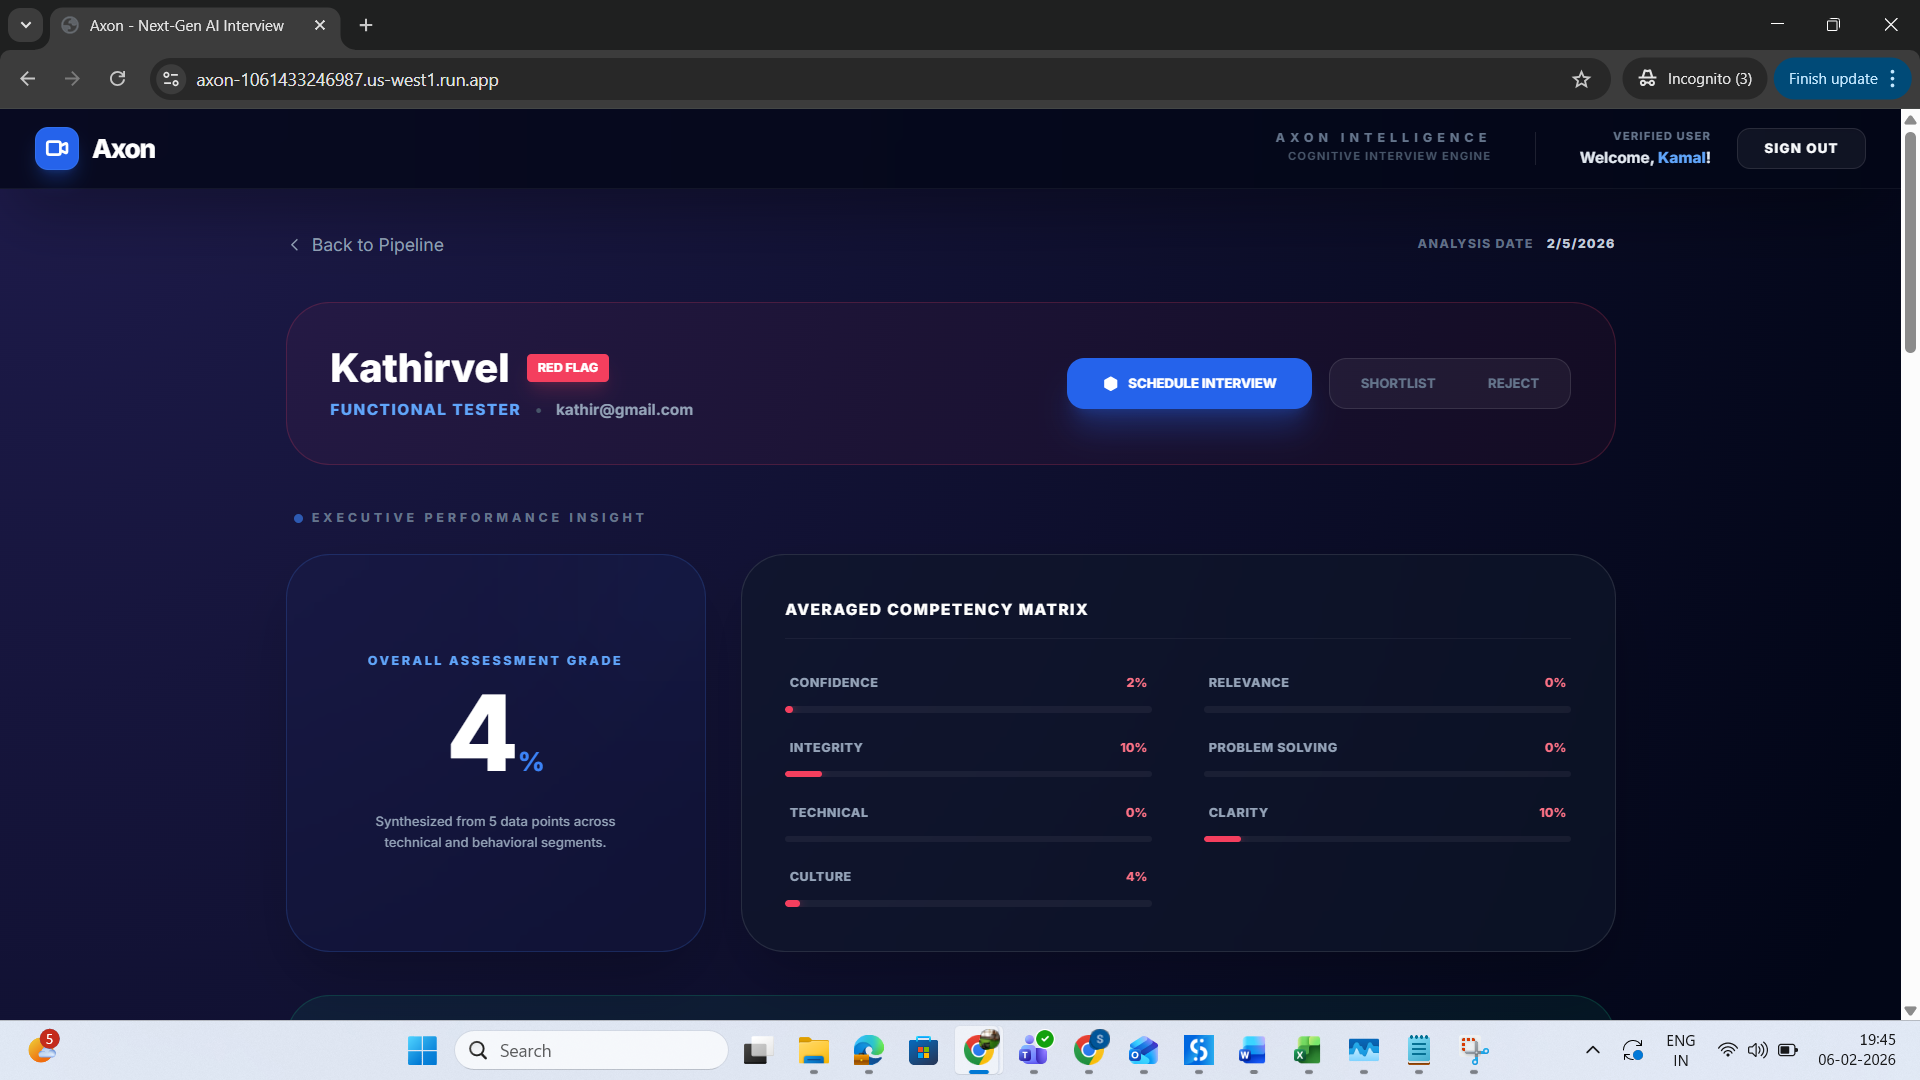Launch Snipping Tool from taskbar
Screen dimensions: 1920x1080
[x=1473, y=1051]
